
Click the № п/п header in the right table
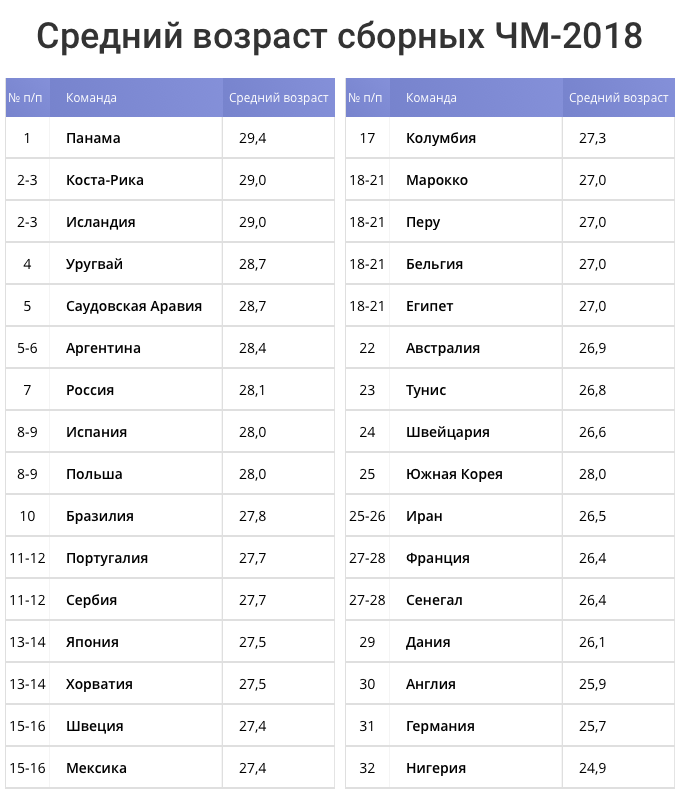[x=365, y=98]
